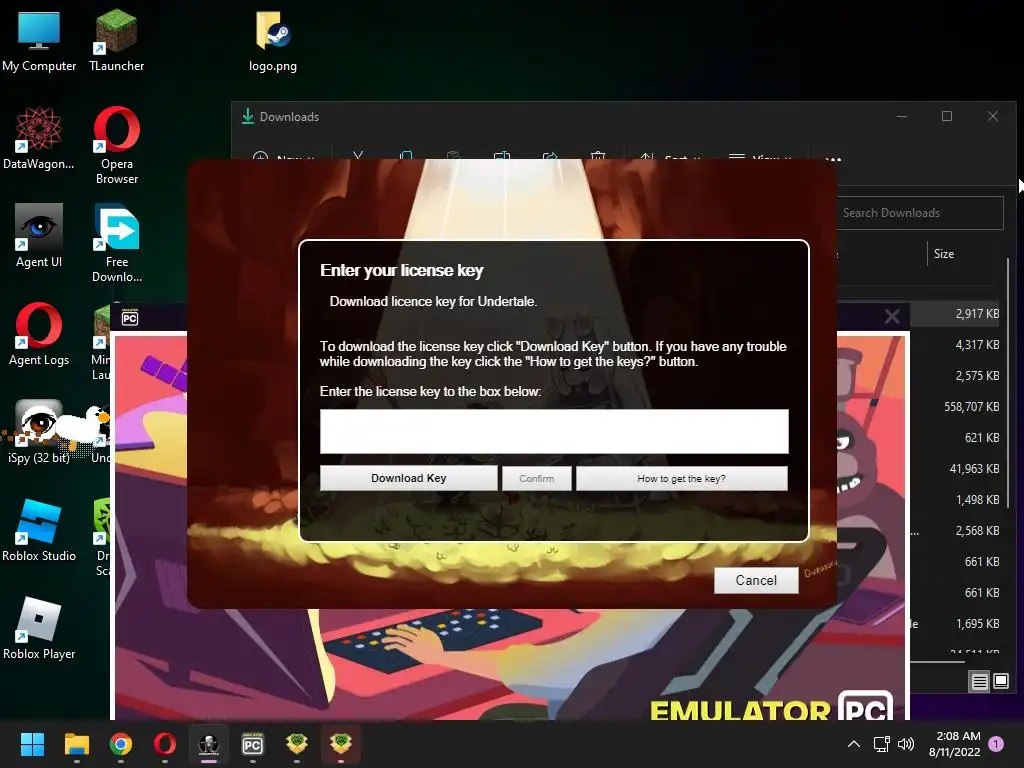The width and height of the screenshot is (1024, 768).
Task: Open Google Chrome from the taskbar
Action: point(121,744)
